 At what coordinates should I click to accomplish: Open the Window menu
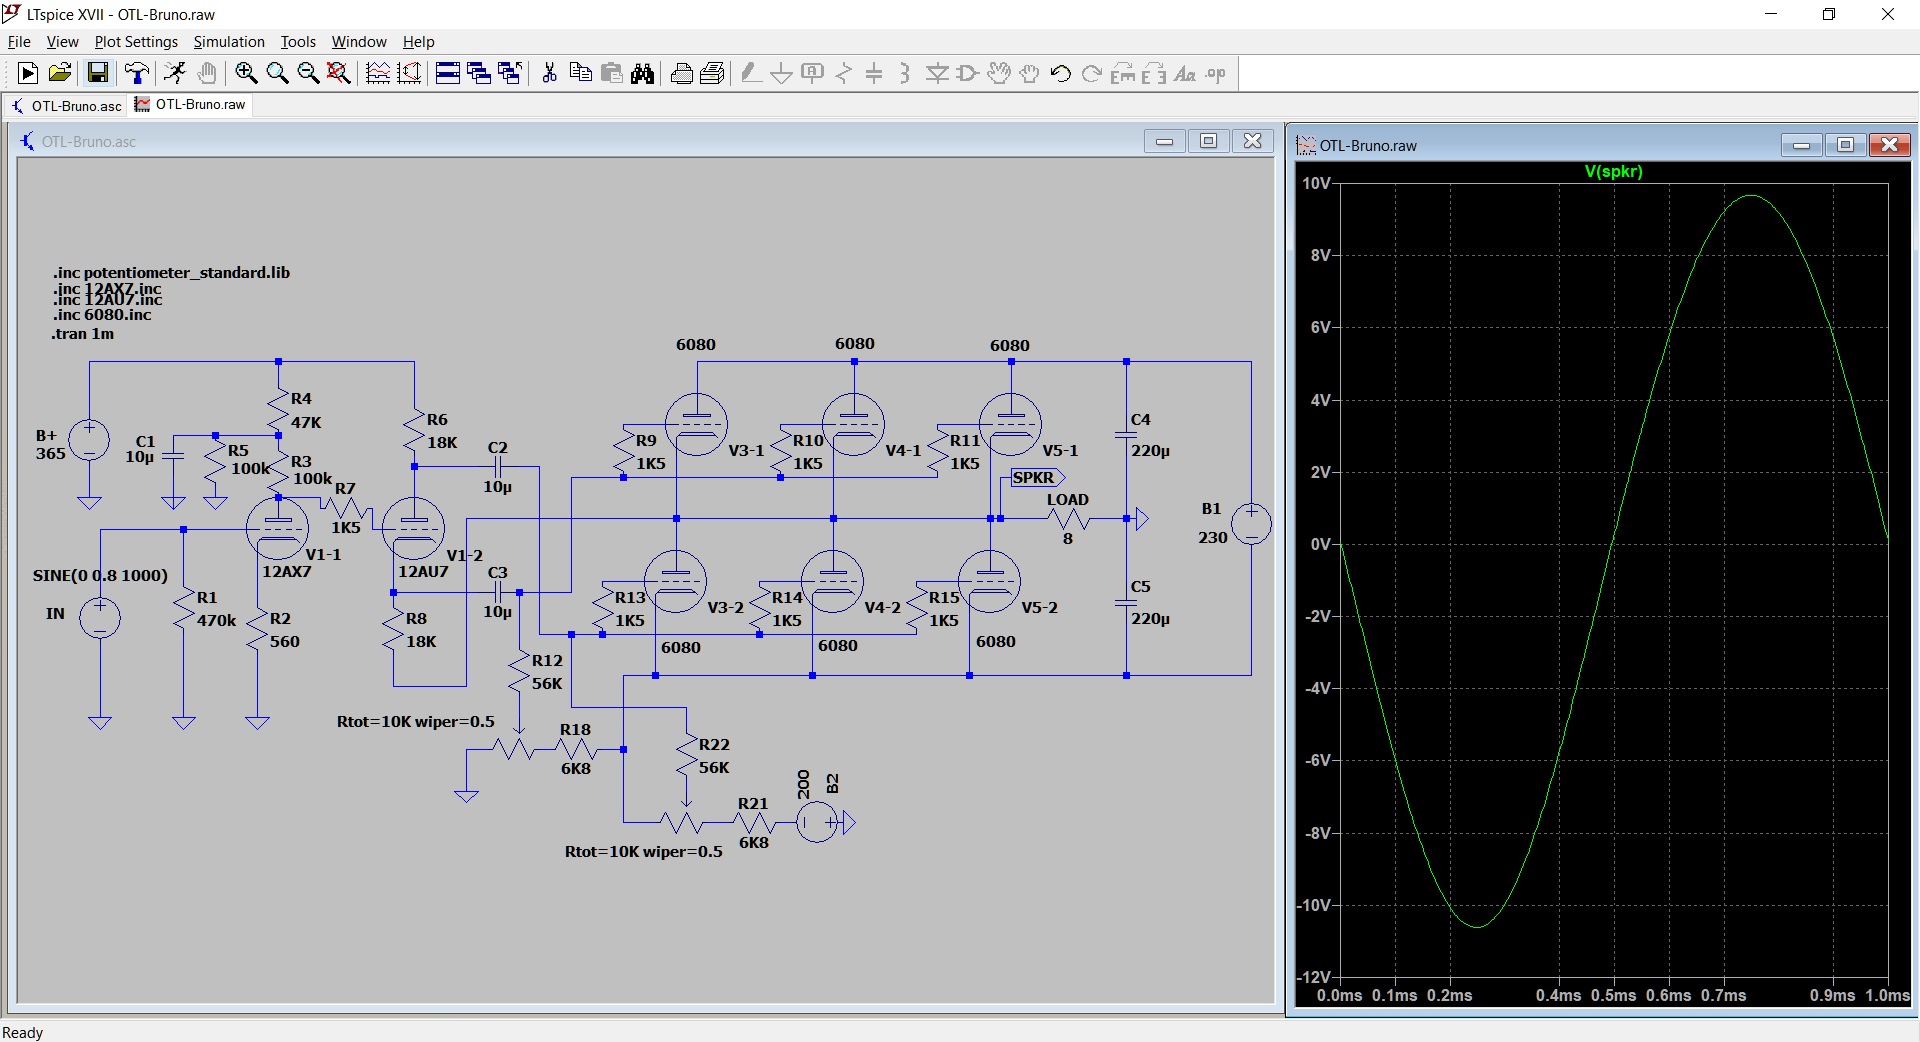(x=359, y=42)
